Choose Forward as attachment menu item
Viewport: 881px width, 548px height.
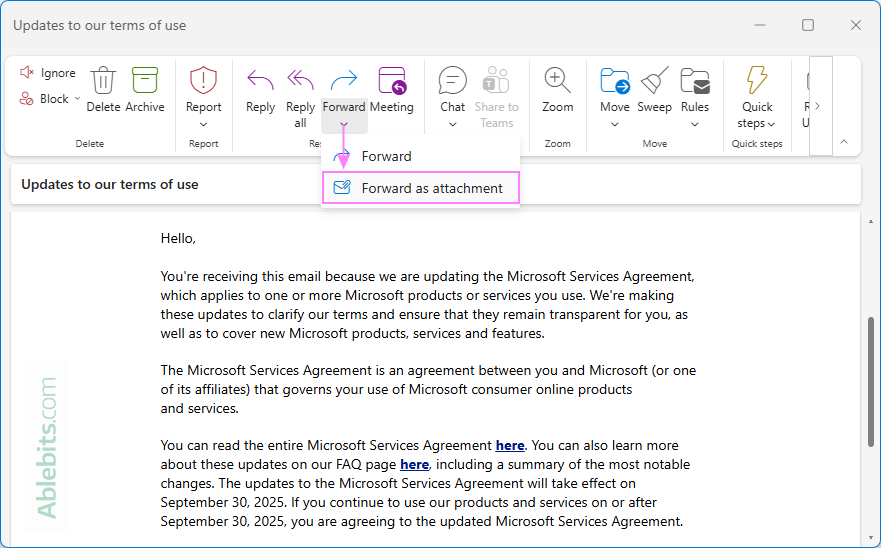click(420, 188)
